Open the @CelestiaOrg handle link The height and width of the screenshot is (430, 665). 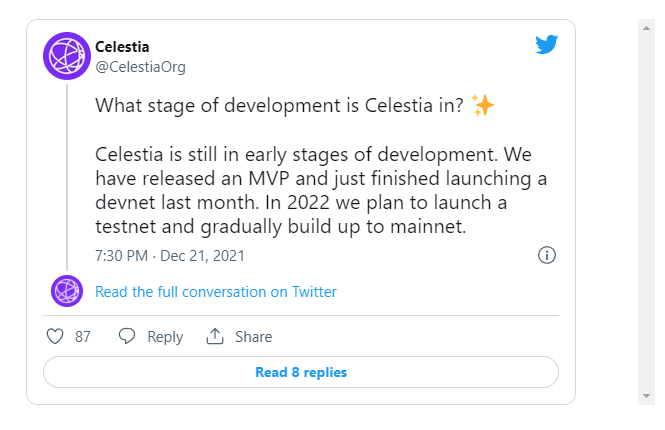pyautogui.click(x=140, y=67)
